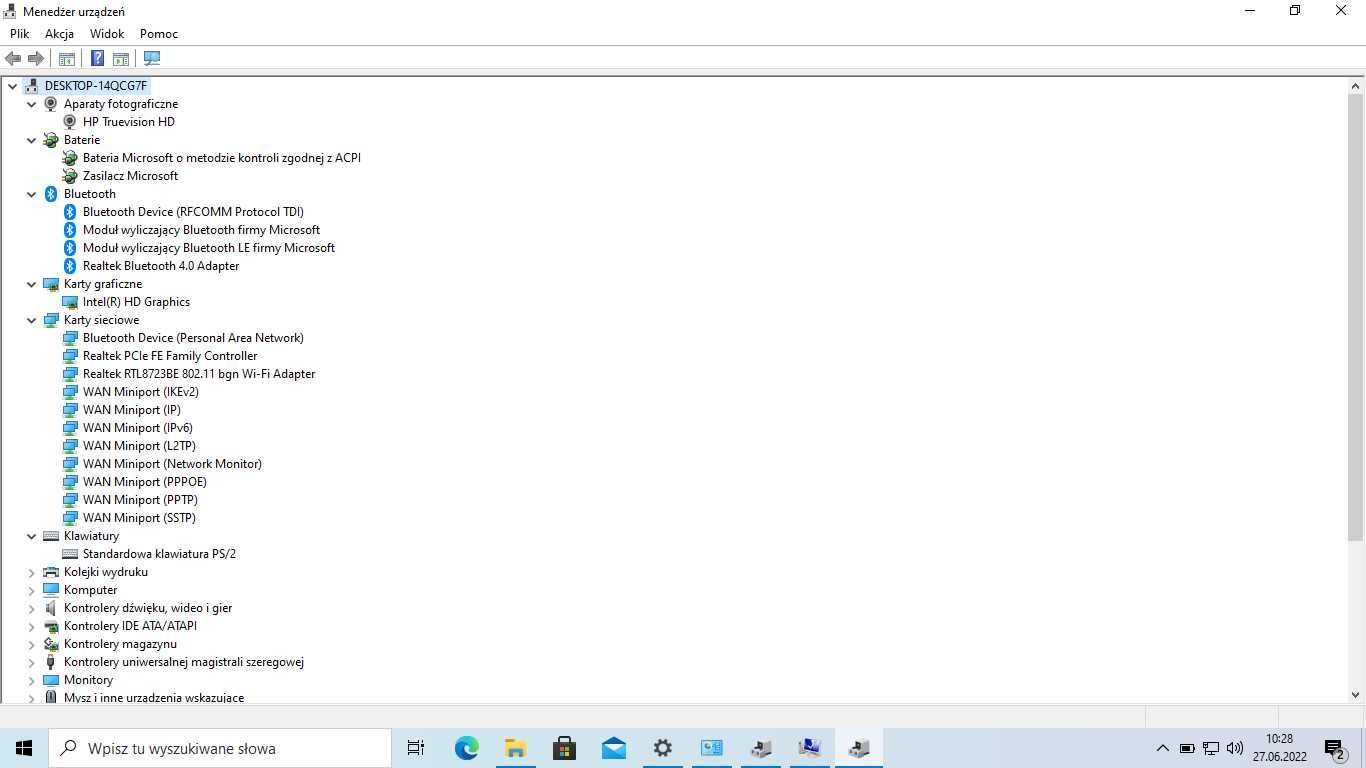Screen dimensions: 1366x768
Task: Open the notification center icon with badge 2
Action: point(1334,748)
